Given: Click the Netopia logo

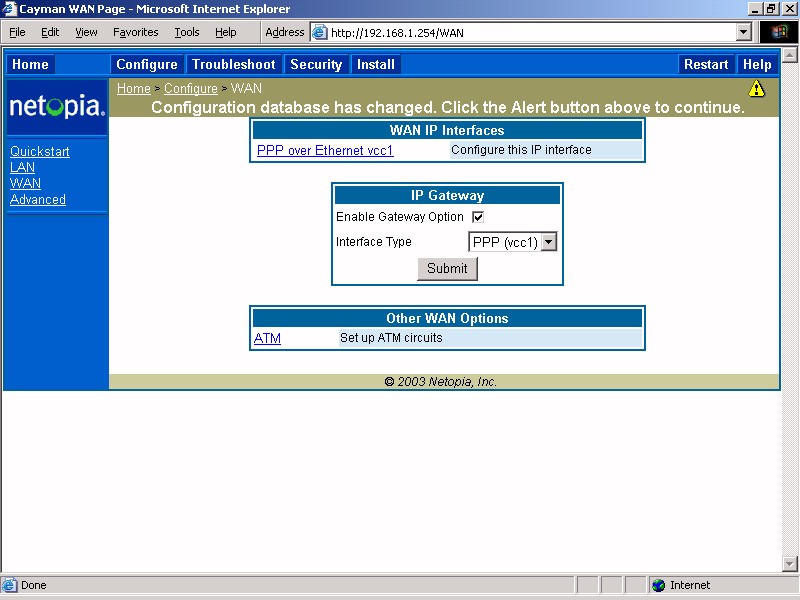Looking at the screenshot, I should 57,107.
